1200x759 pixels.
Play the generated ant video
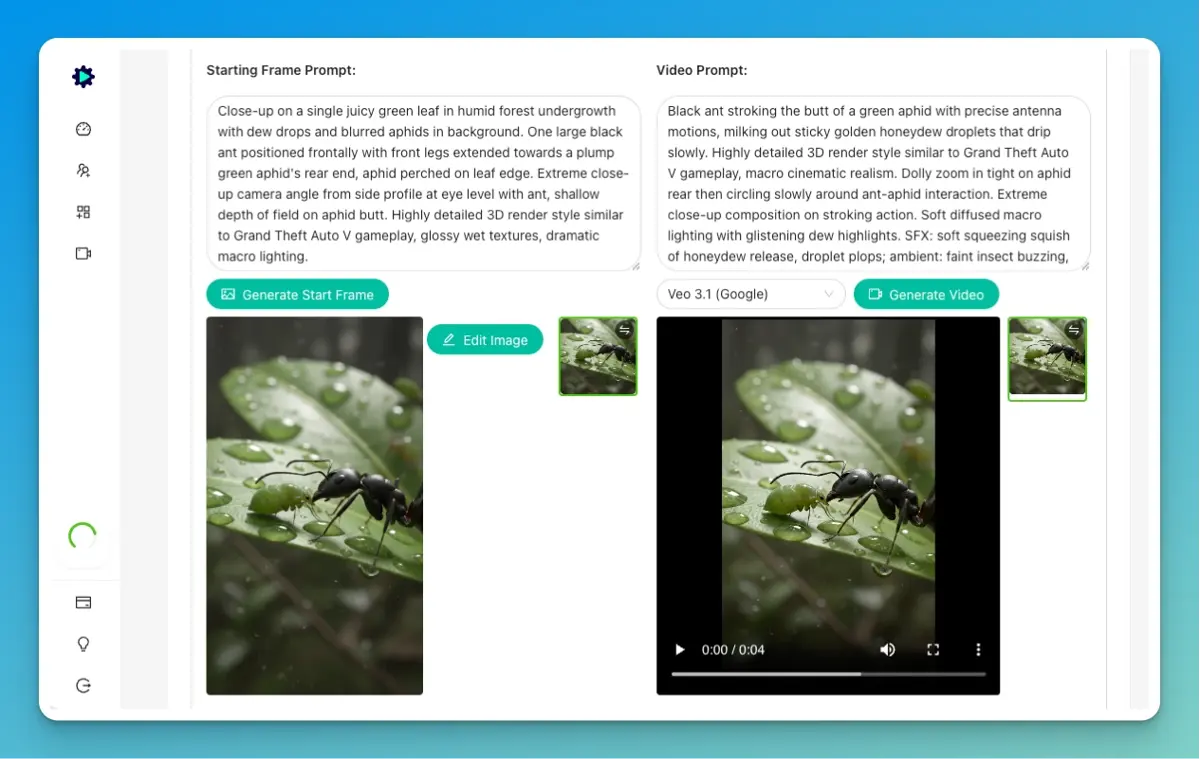click(x=680, y=650)
